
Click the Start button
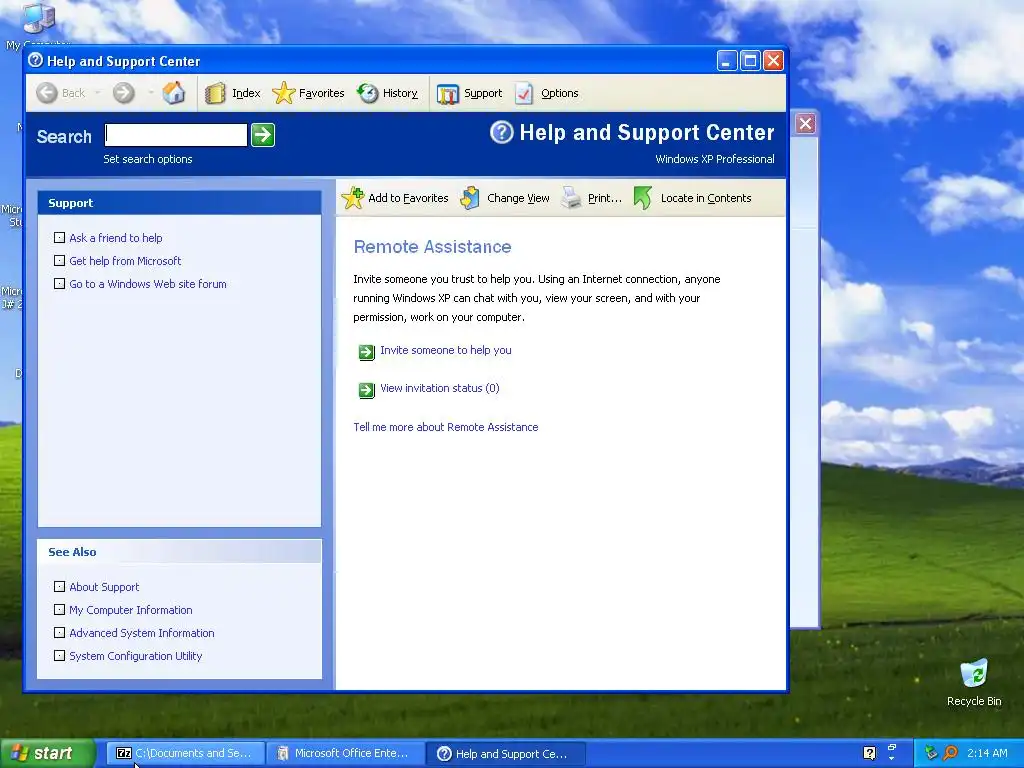(x=46, y=753)
